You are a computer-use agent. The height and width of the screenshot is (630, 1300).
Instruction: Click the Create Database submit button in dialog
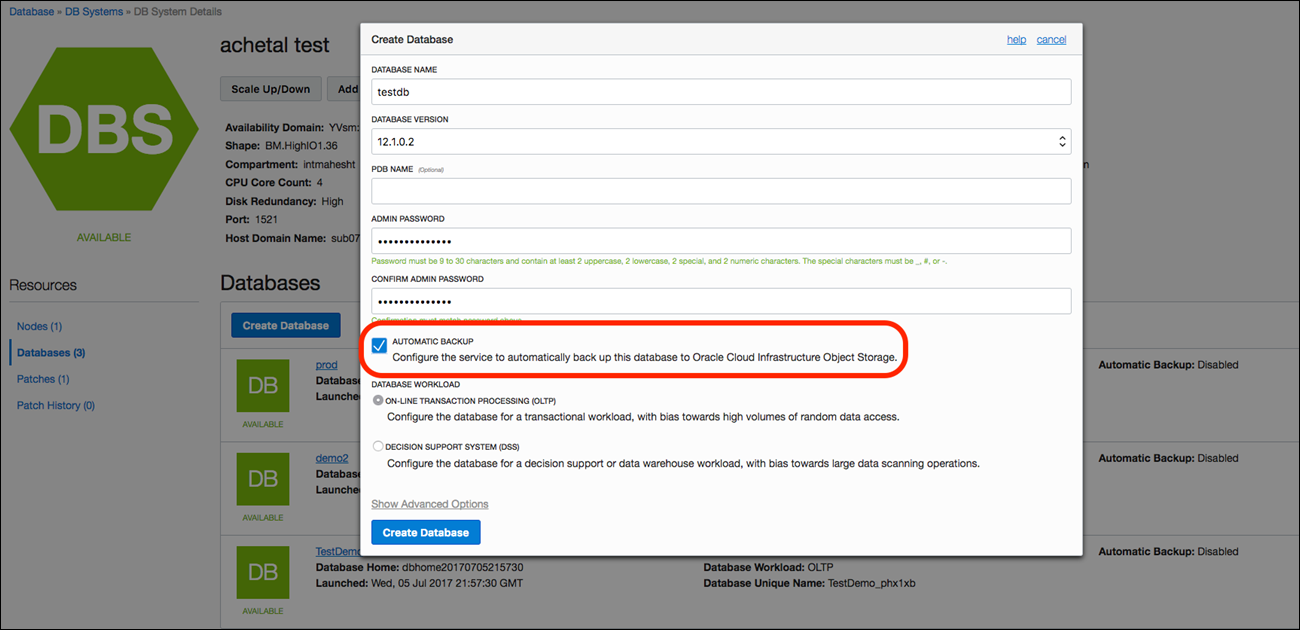pyautogui.click(x=425, y=532)
